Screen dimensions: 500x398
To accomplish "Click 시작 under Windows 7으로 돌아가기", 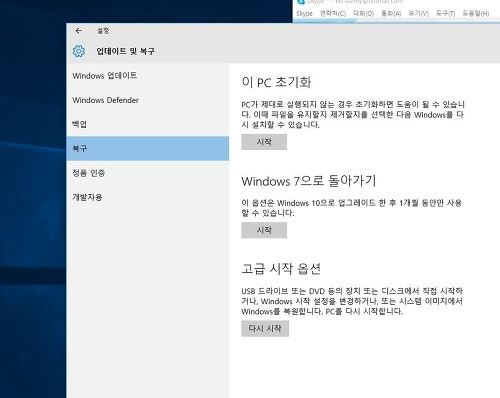I will [264, 230].
